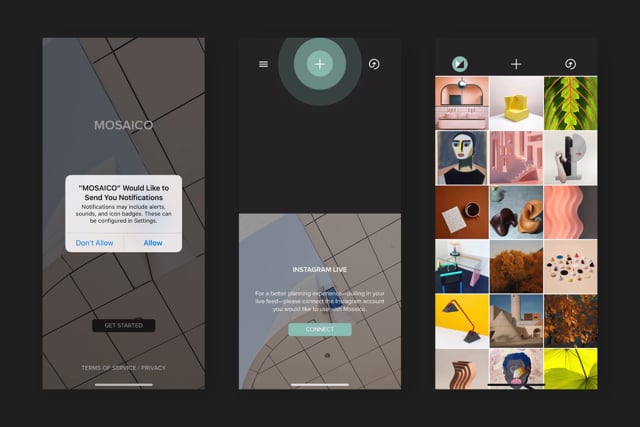This screenshot has height=427, width=640.
Task: Select notification dialog title text
Action: 124,193
